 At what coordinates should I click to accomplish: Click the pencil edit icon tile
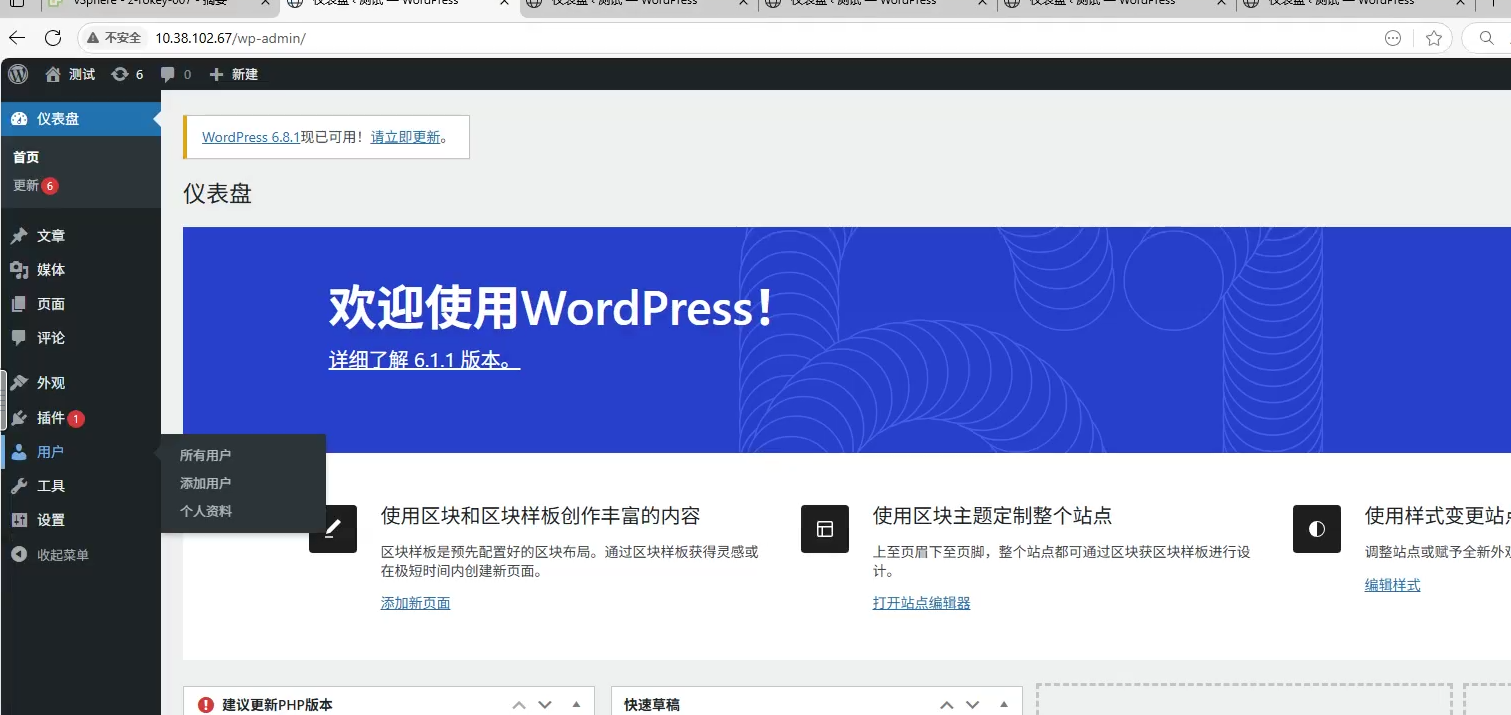pos(333,529)
